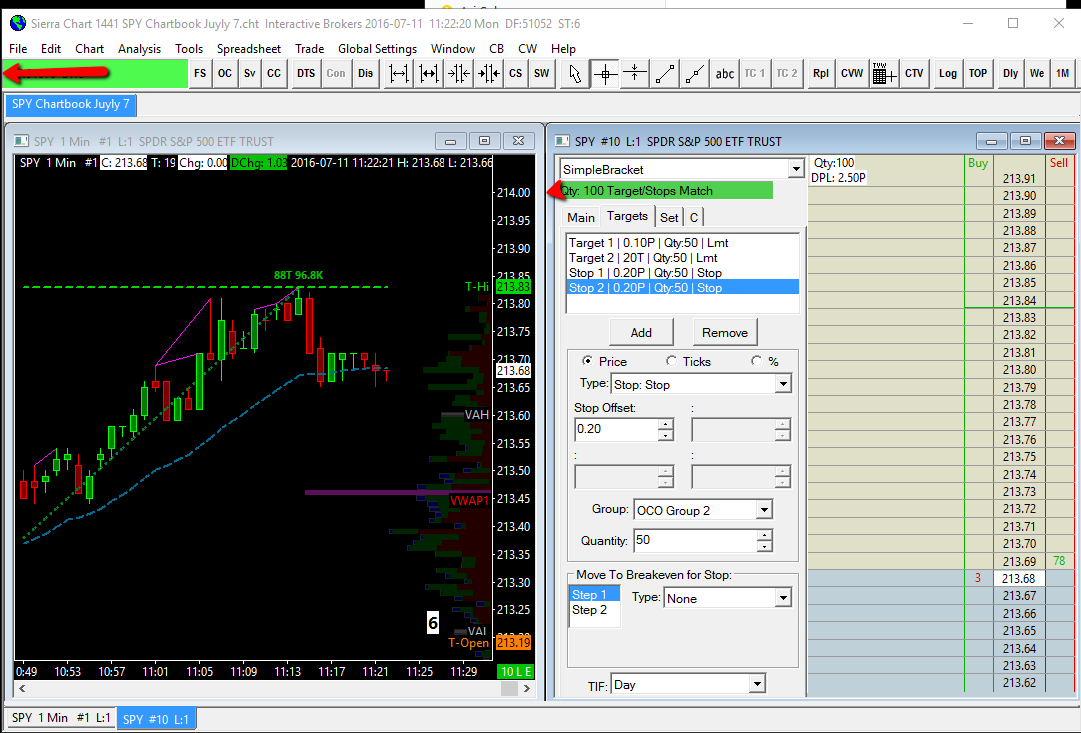Select the Price offset radio button

coord(587,361)
